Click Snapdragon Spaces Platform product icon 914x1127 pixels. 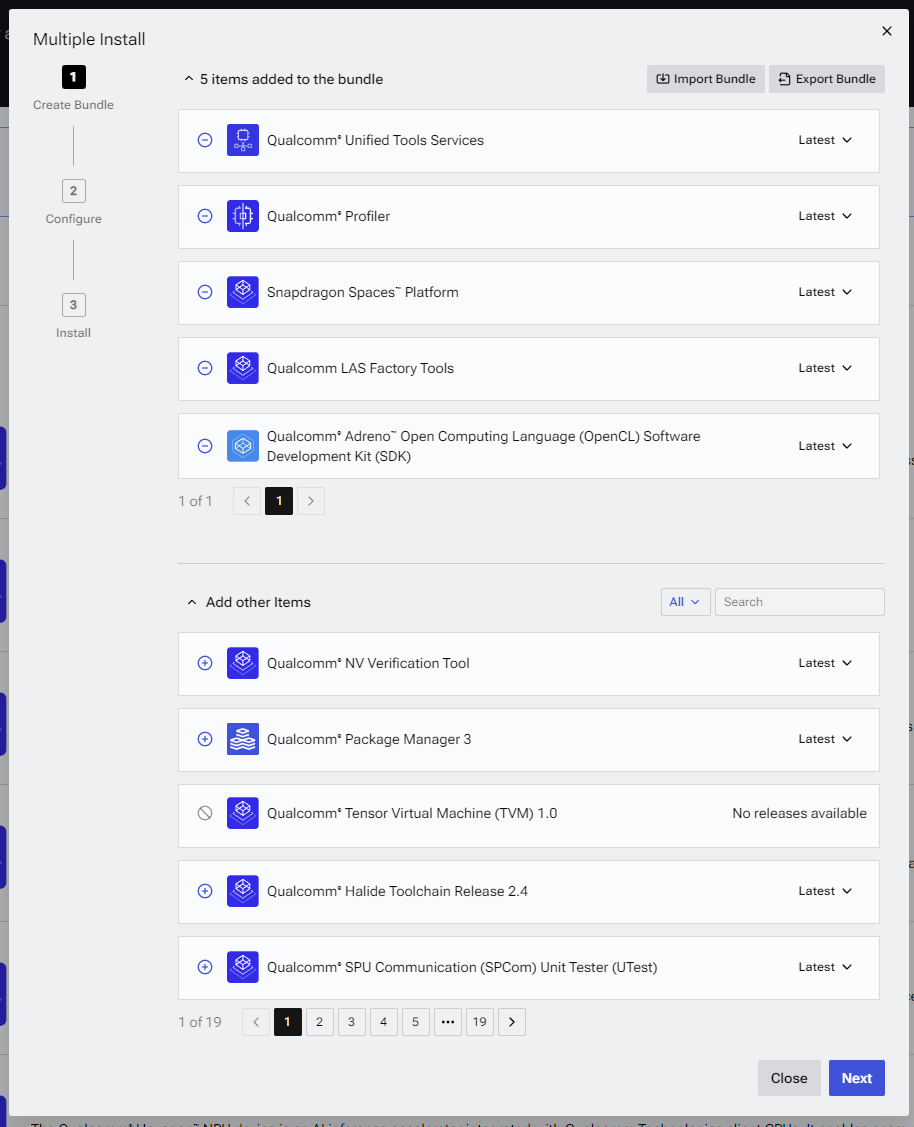click(x=243, y=293)
